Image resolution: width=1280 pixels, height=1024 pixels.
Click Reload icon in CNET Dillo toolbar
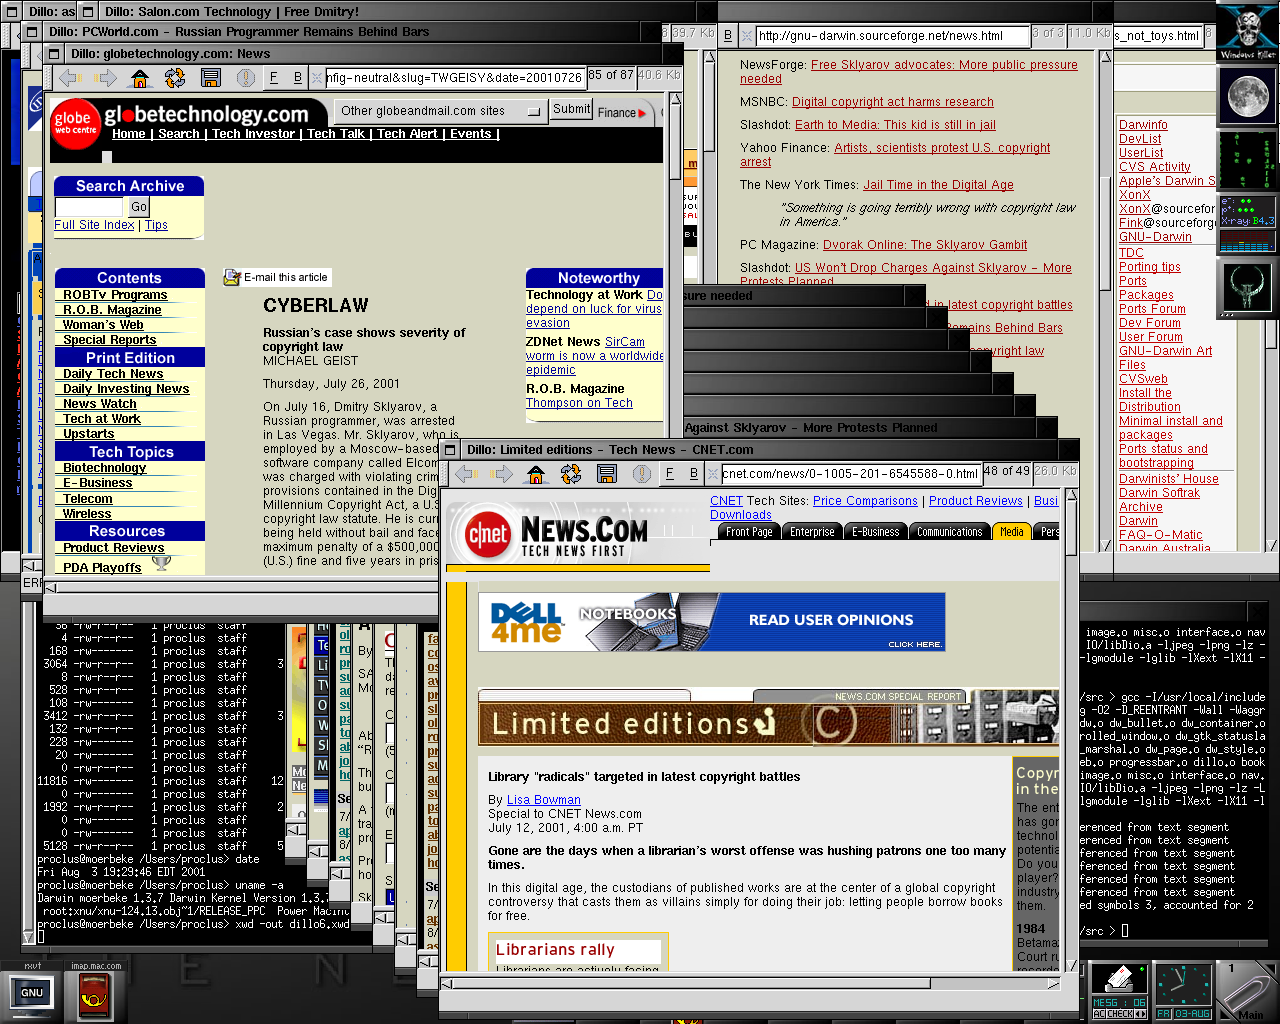click(571, 474)
